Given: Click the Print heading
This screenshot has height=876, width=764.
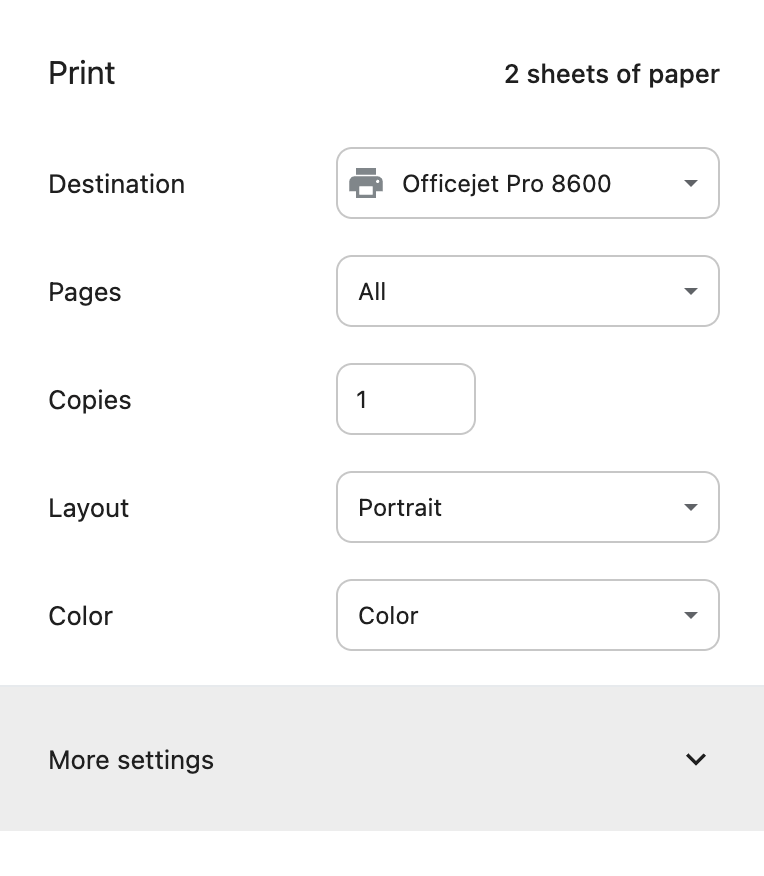Looking at the screenshot, I should coord(82,73).
